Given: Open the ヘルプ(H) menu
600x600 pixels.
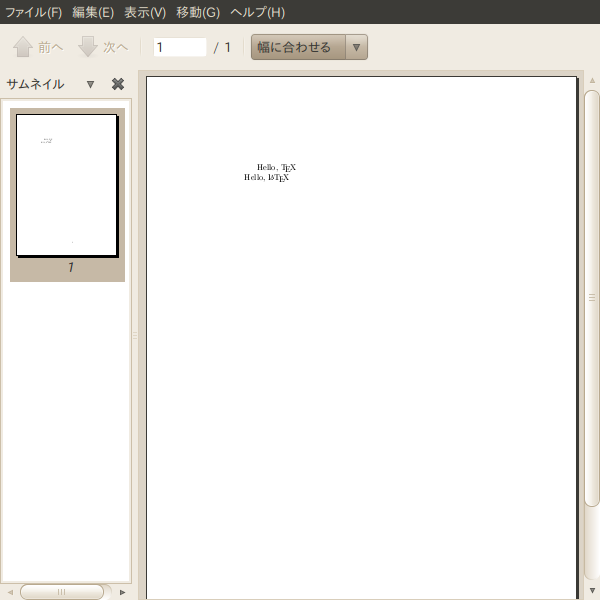Looking at the screenshot, I should tap(258, 12).
